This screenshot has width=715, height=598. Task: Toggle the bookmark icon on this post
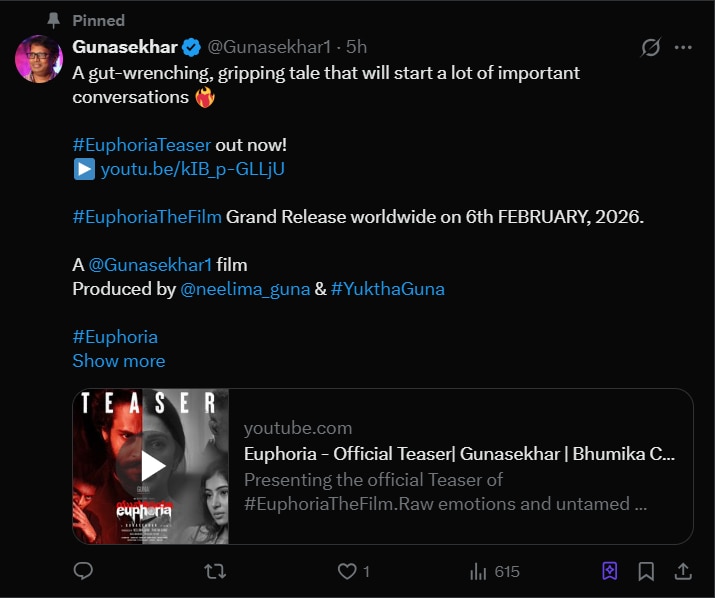[646, 571]
